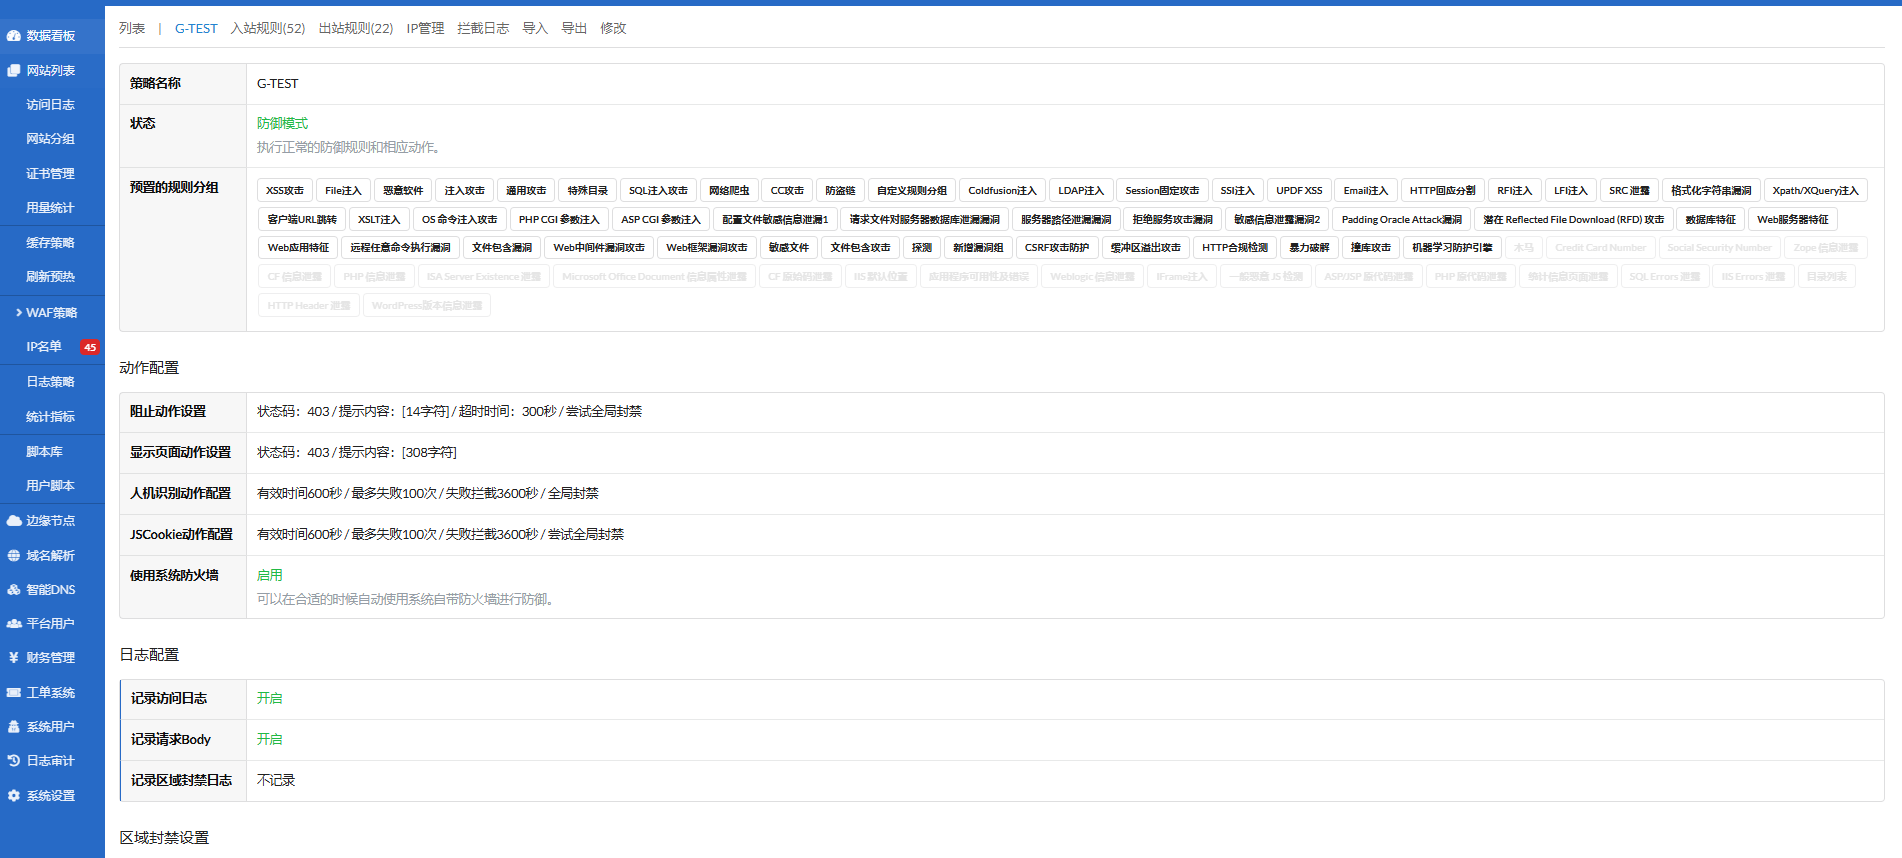Expand the WAF策略 chevron in sidebar

pyautogui.click(x=19, y=313)
